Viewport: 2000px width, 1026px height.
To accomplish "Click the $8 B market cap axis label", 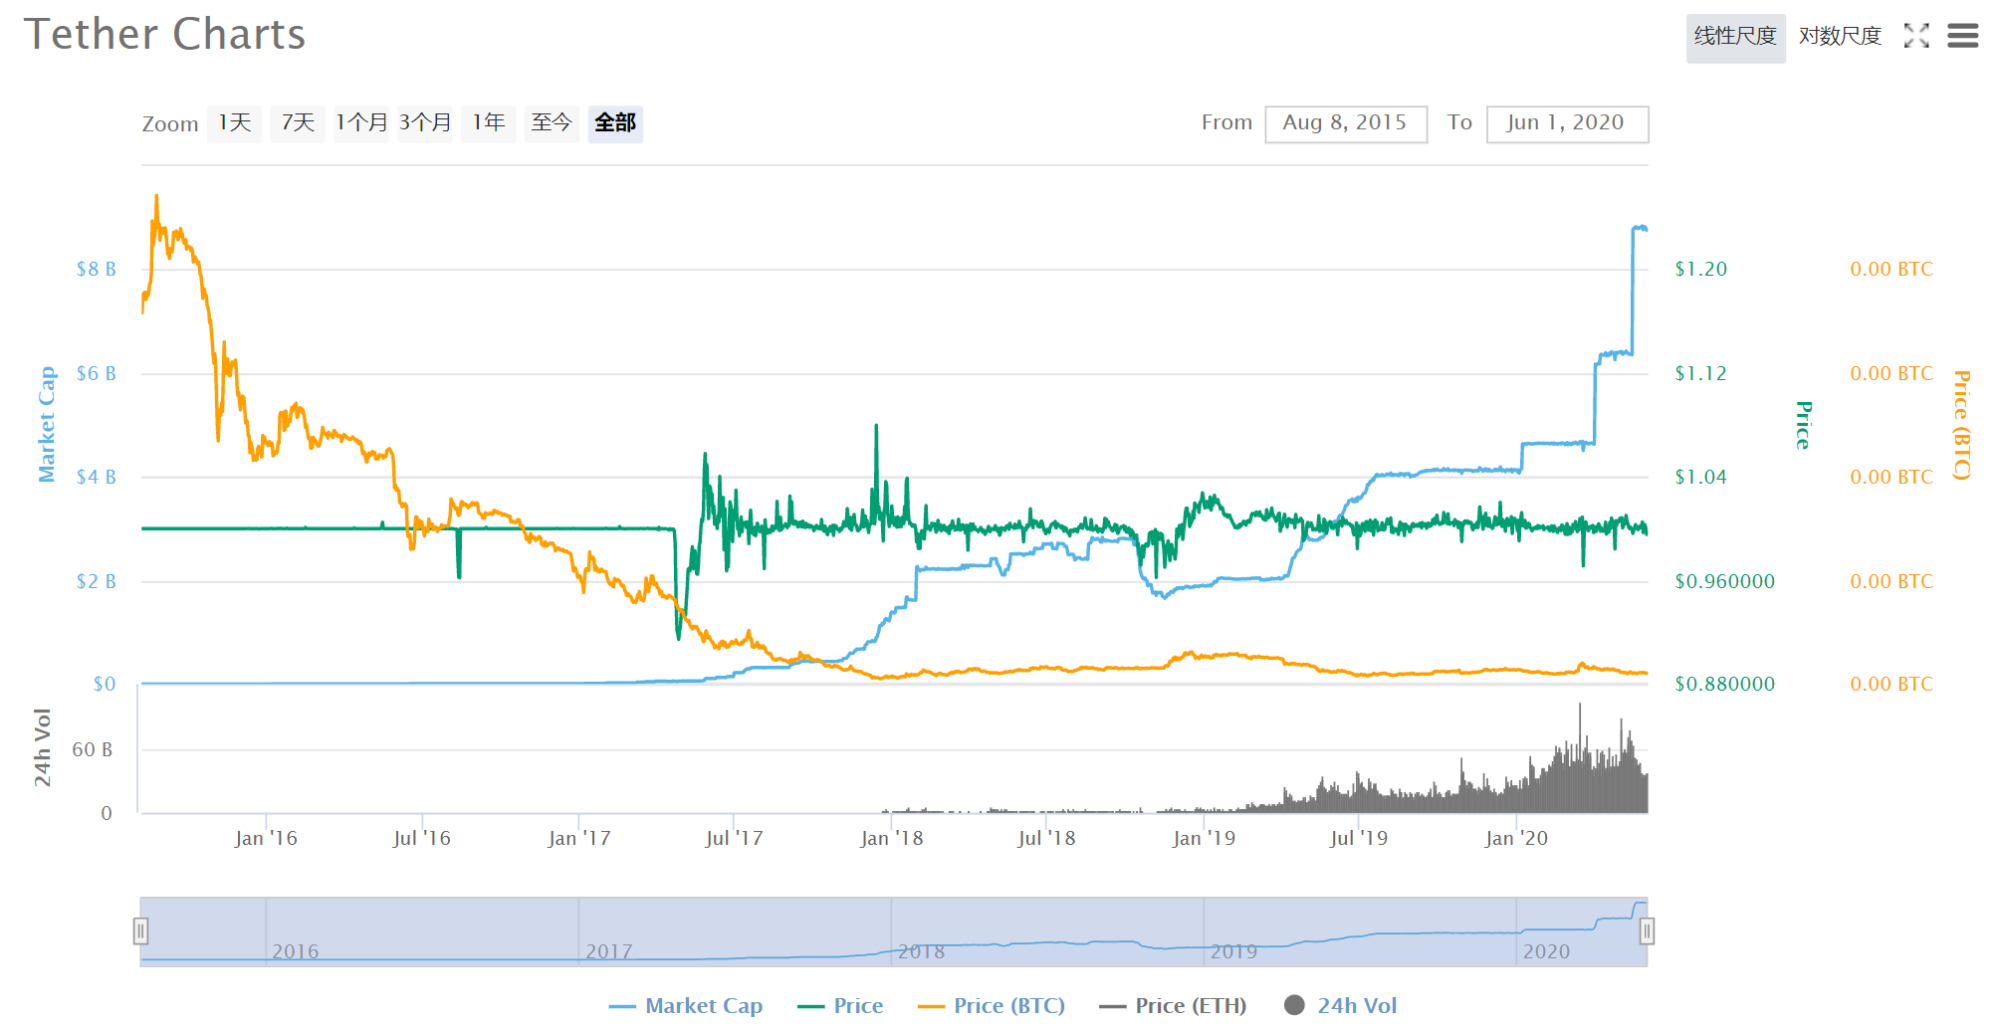I will tap(96, 269).
